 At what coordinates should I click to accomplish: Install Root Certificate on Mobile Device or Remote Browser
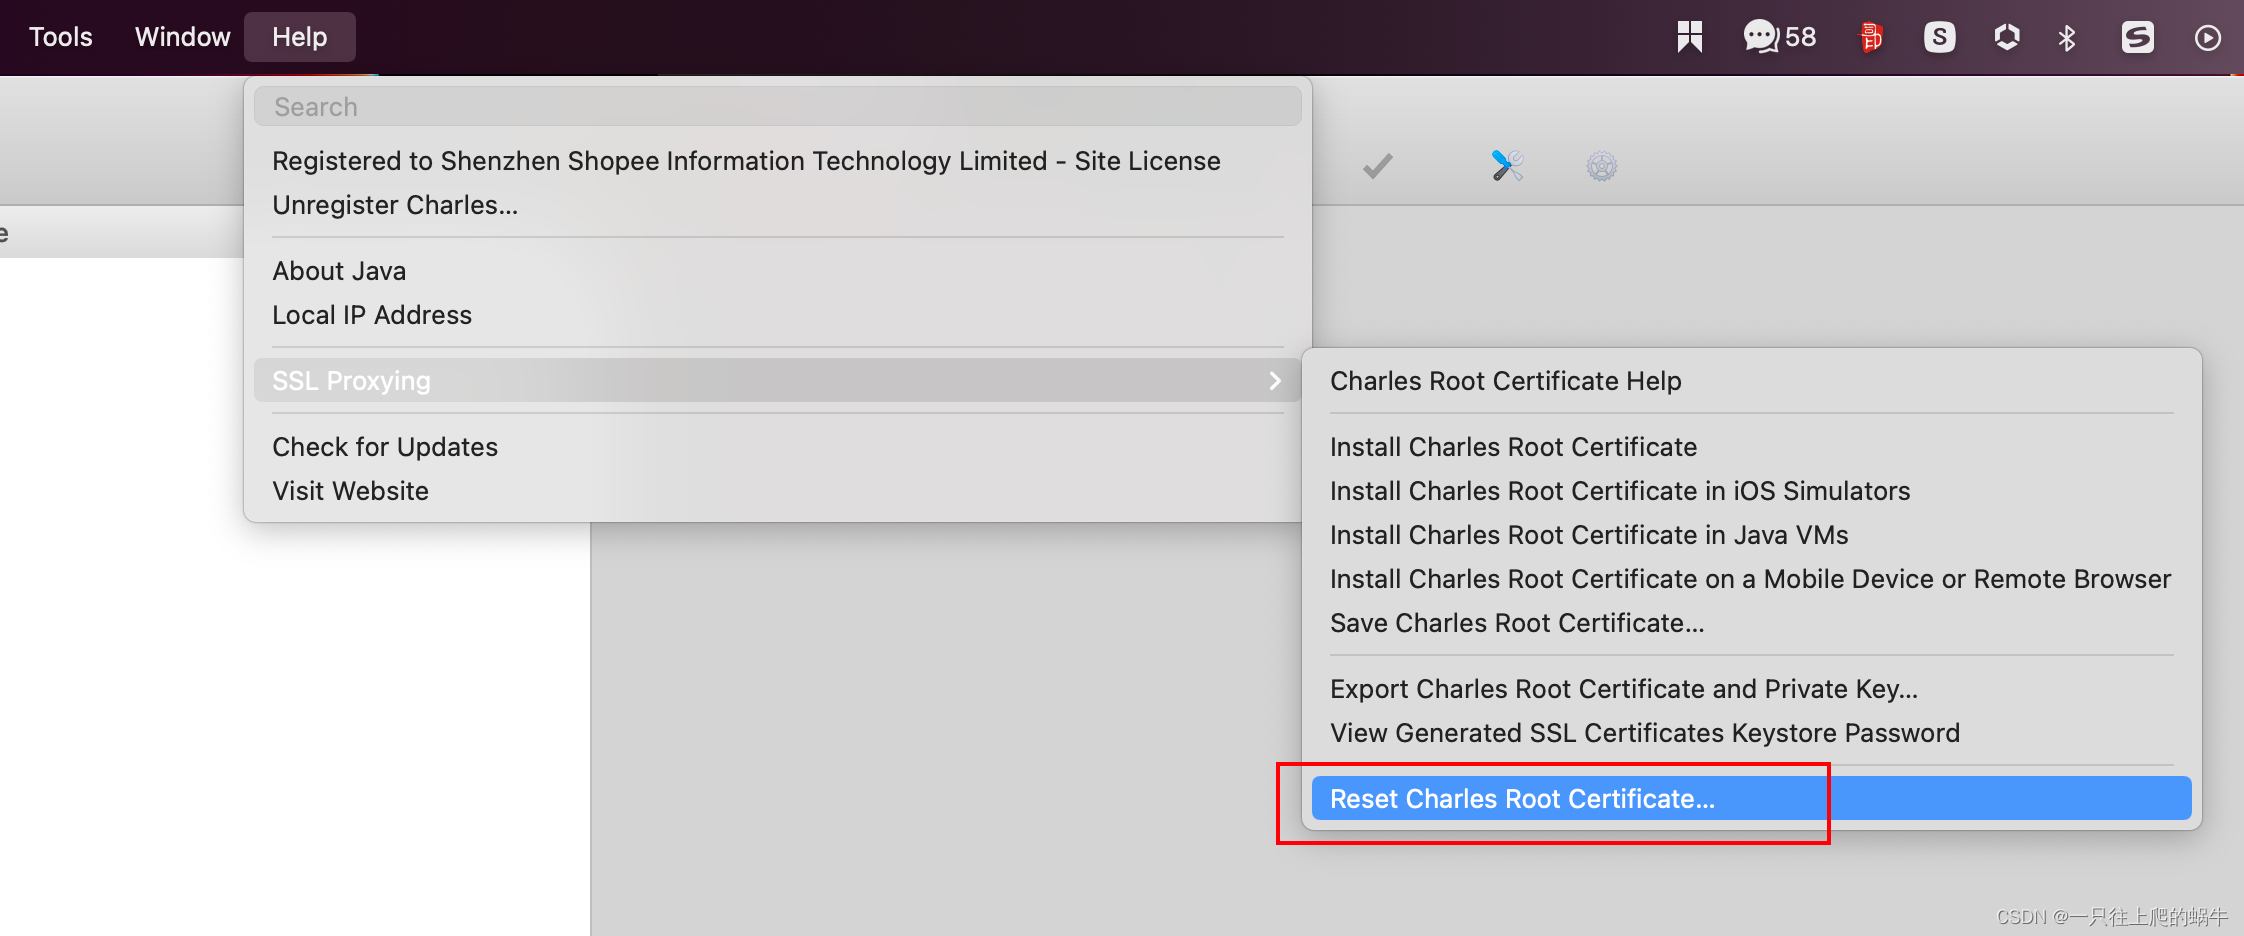[x=1752, y=579]
